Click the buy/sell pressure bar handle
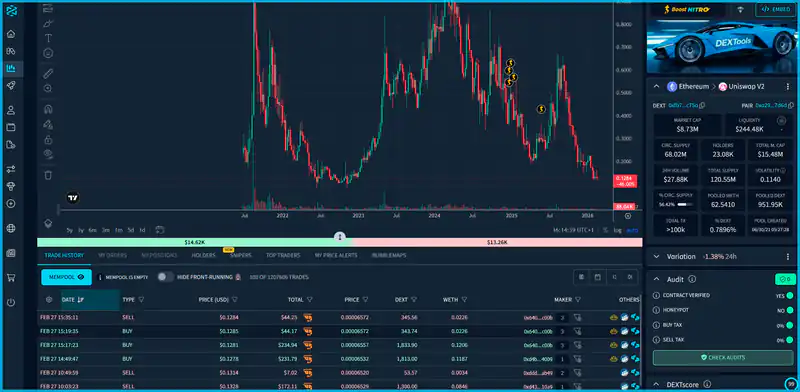Image resolution: width=800 pixels, height=392 pixels. pyautogui.click(x=340, y=237)
